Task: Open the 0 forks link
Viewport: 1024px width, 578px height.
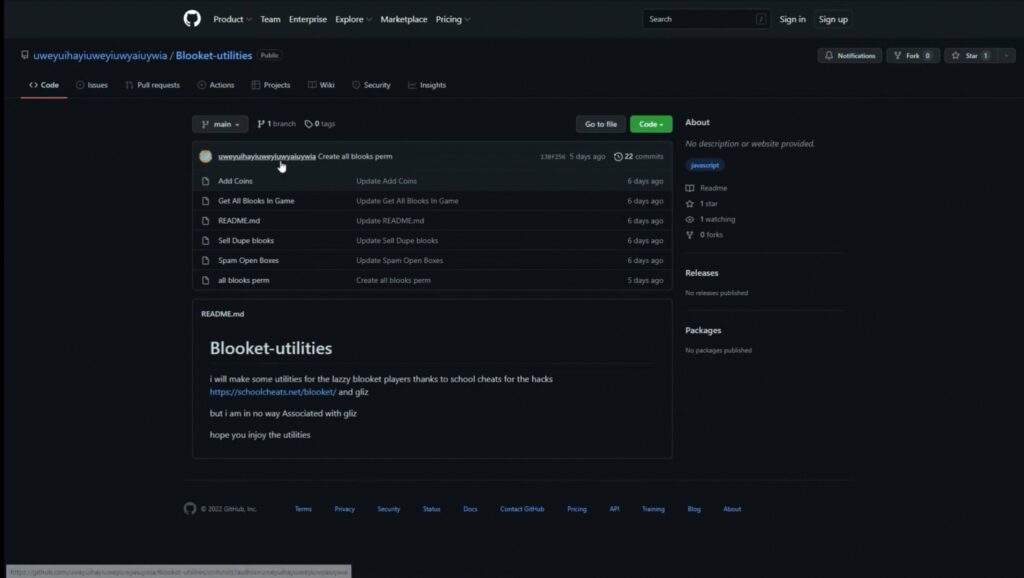Action: [x=704, y=235]
